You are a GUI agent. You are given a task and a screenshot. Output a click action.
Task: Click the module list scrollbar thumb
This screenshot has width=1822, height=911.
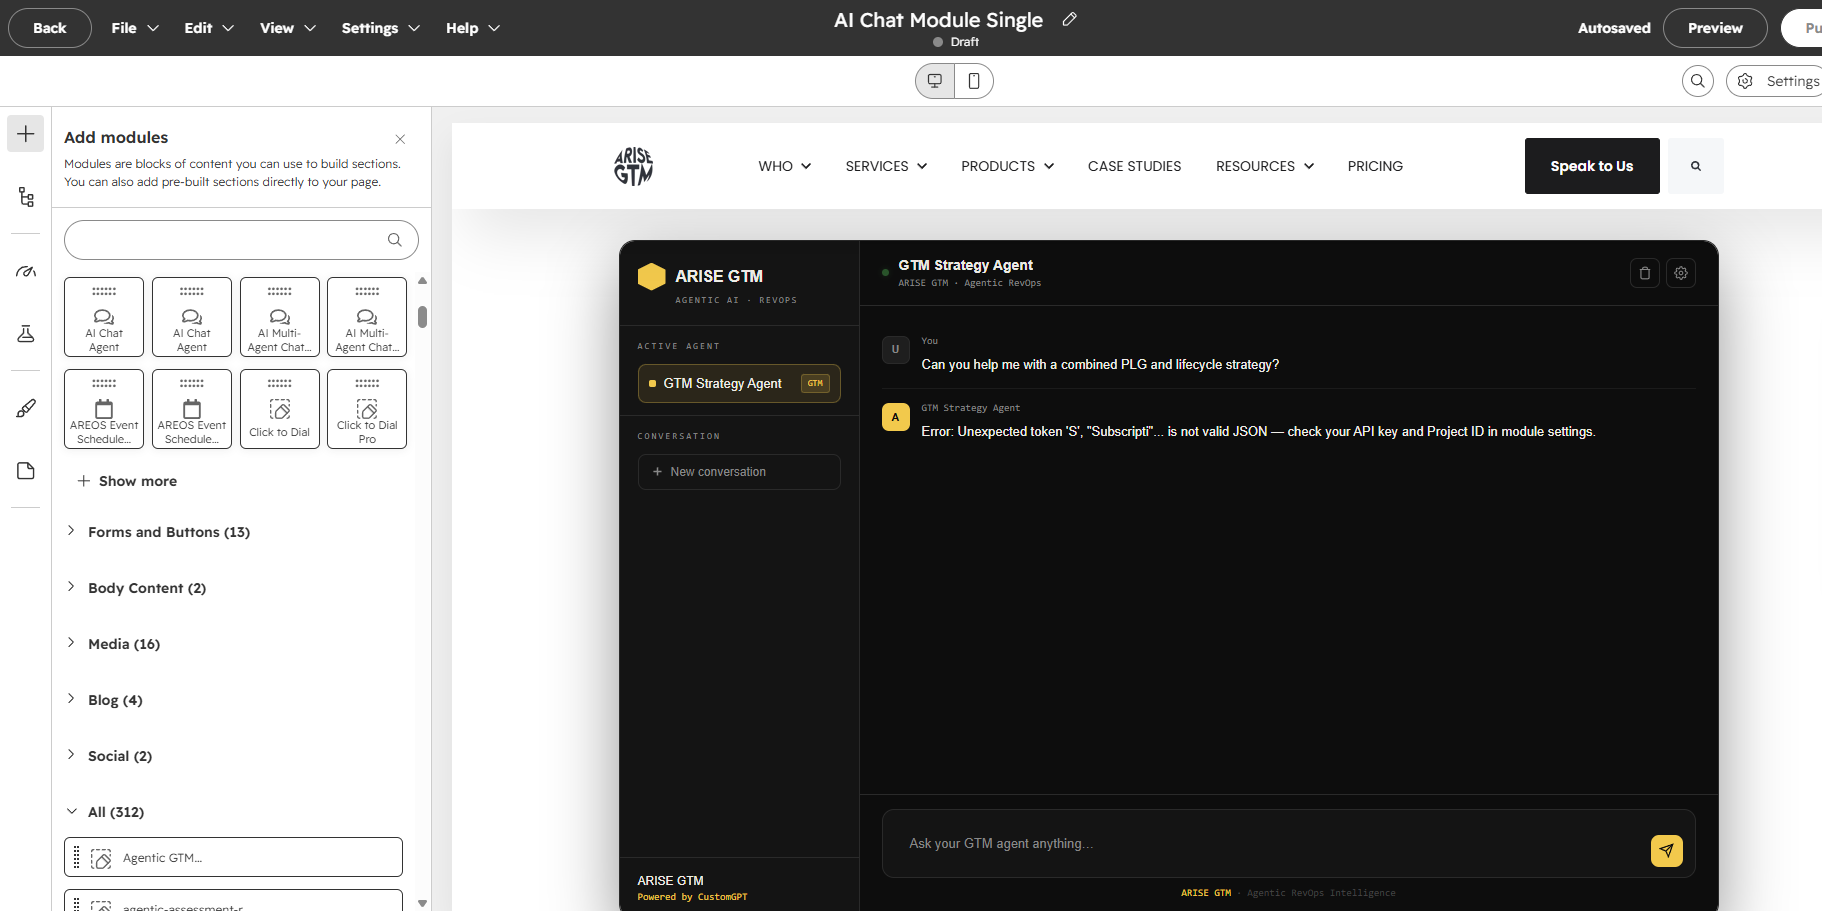pyautogui.click(x=423, y=317)
